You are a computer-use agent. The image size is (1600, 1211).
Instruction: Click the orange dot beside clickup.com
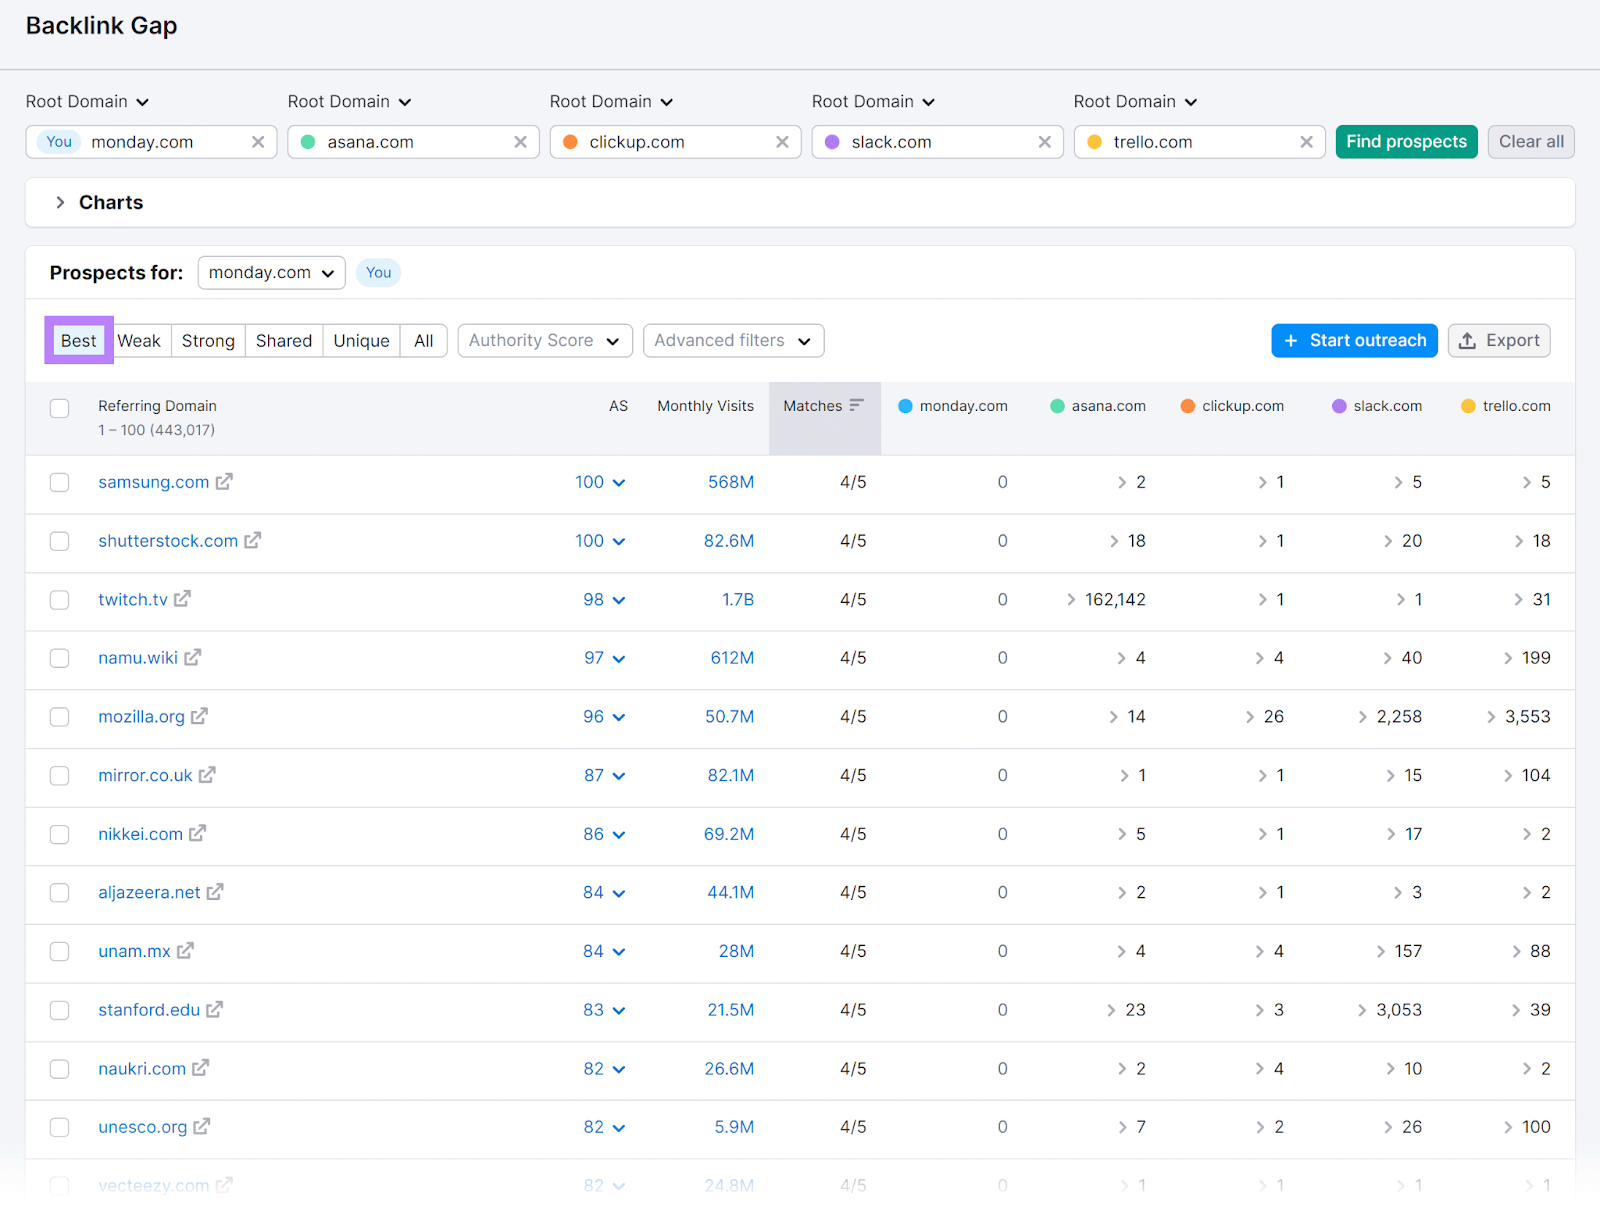pos(1187,406)
